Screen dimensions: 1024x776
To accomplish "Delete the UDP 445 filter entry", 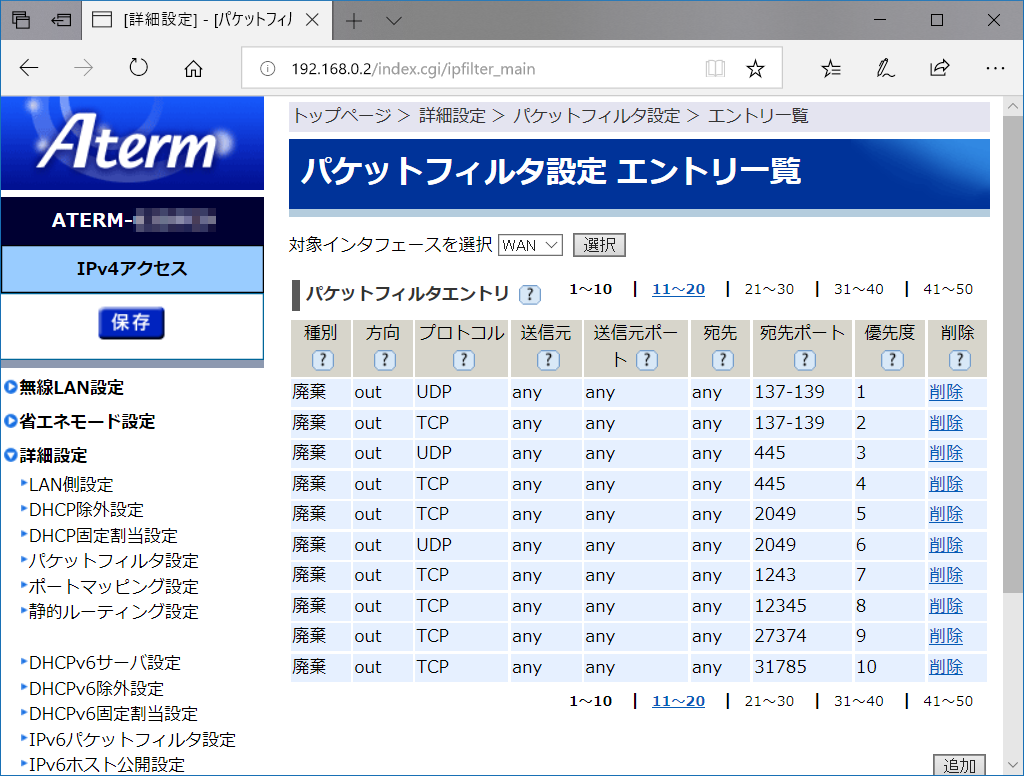I will coord(946,453).
